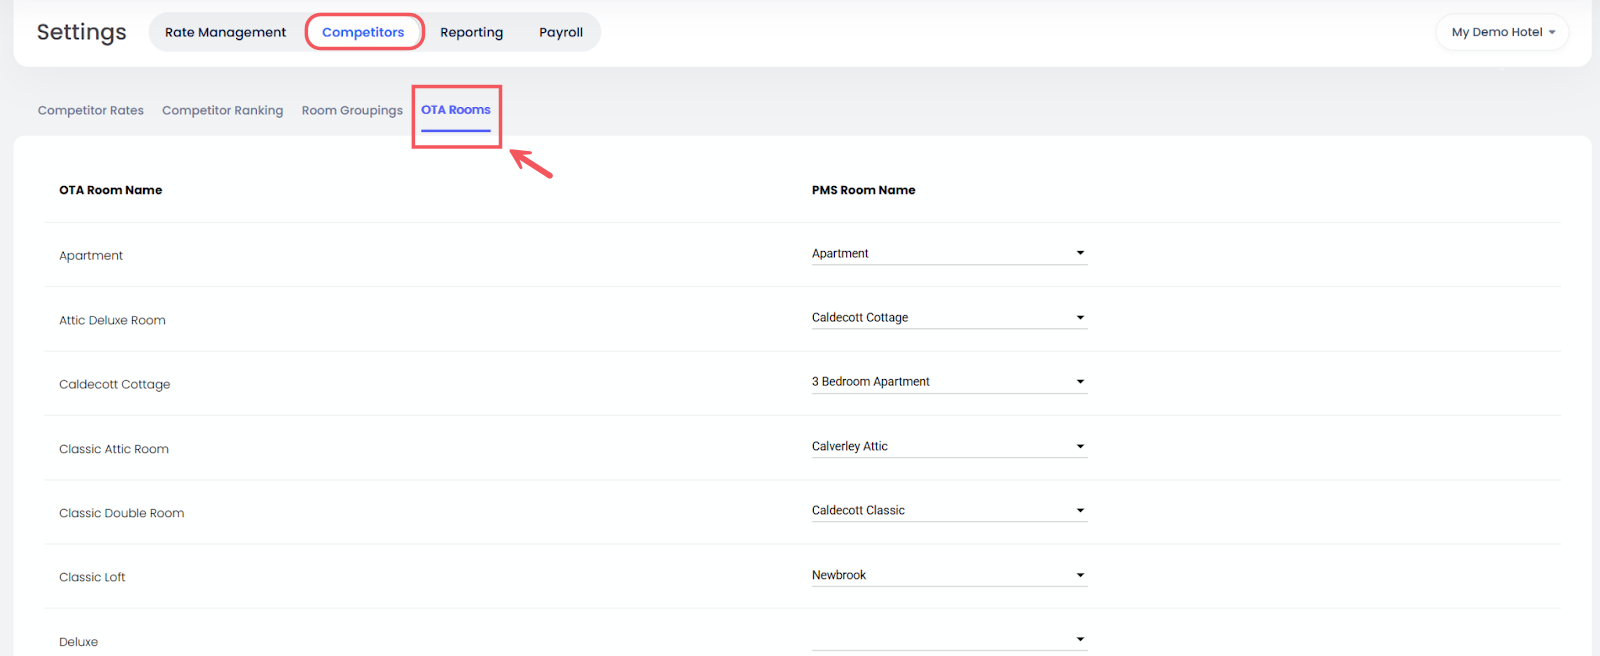Click the Classic Loft OTA room name
Viewport: 1600px width, 656px height.
tap(92, 577)
